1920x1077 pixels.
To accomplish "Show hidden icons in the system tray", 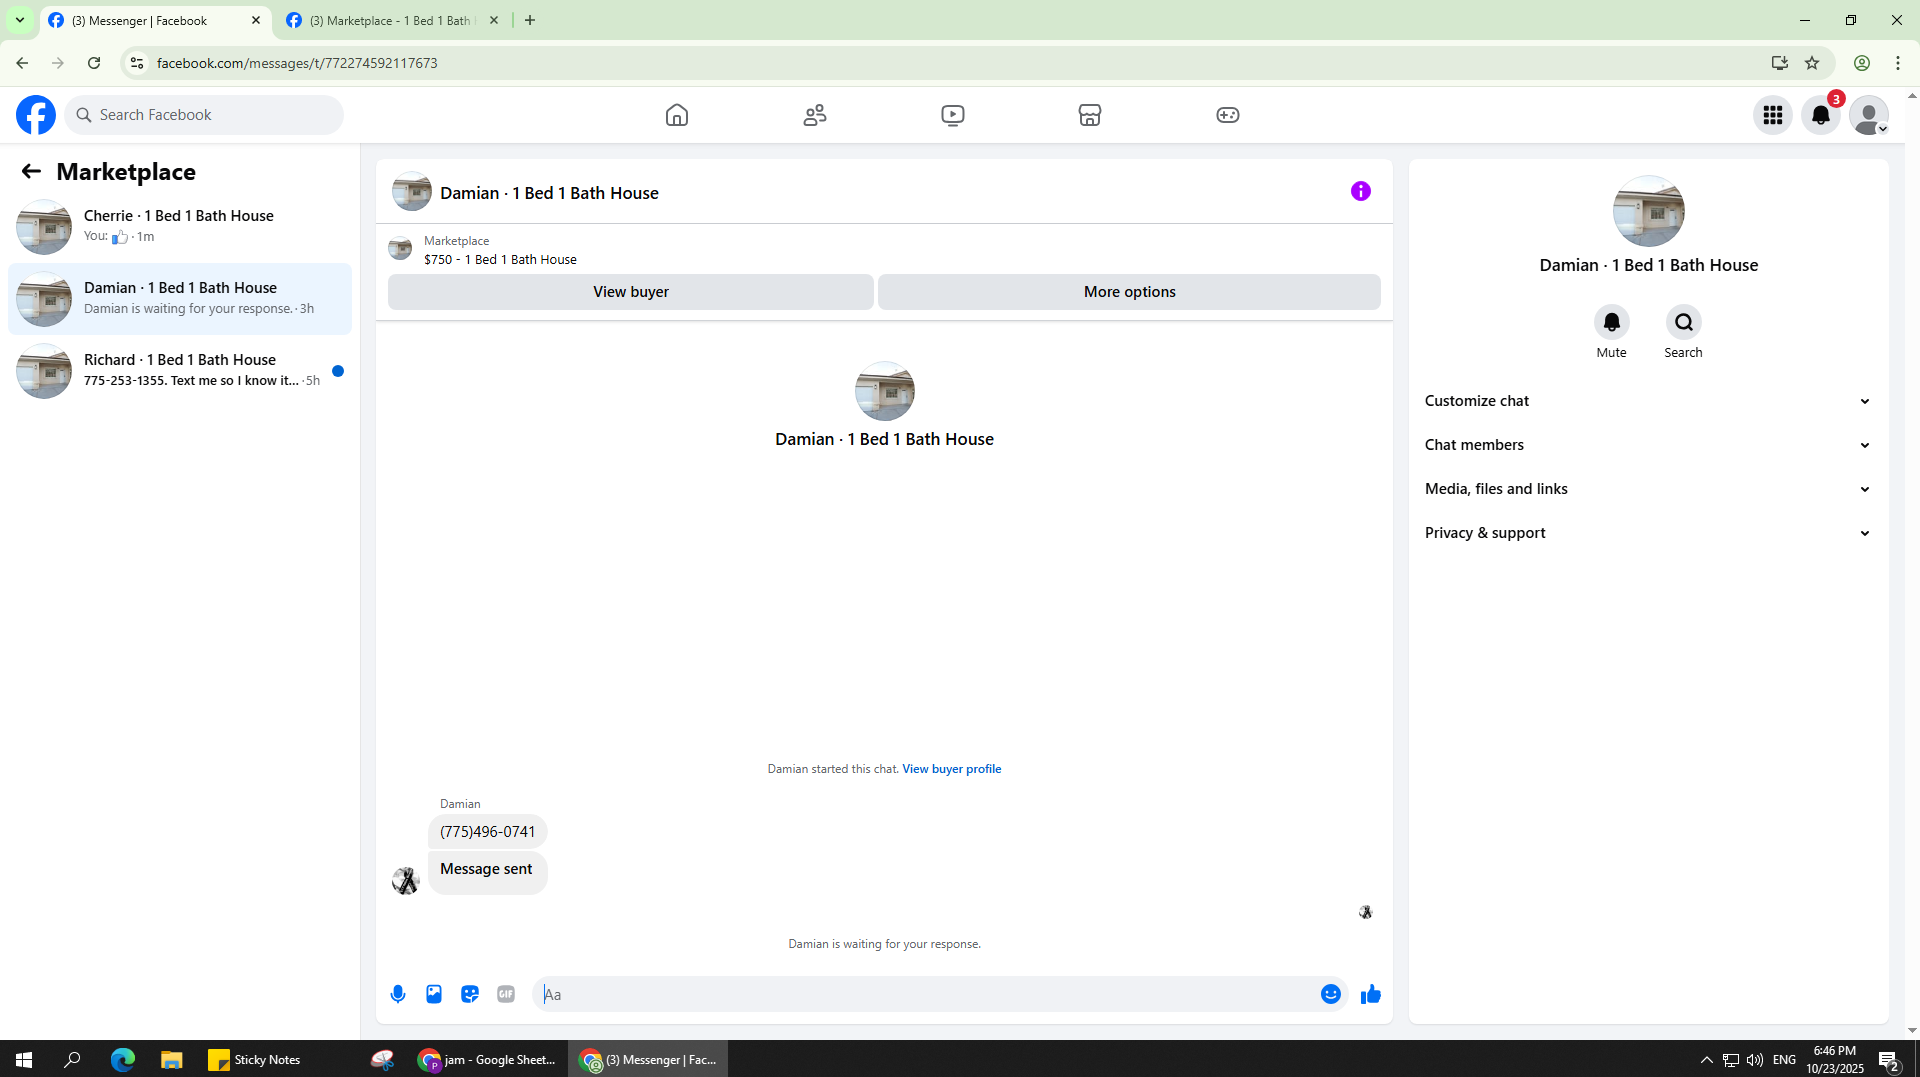I will coord(1706,1060).
